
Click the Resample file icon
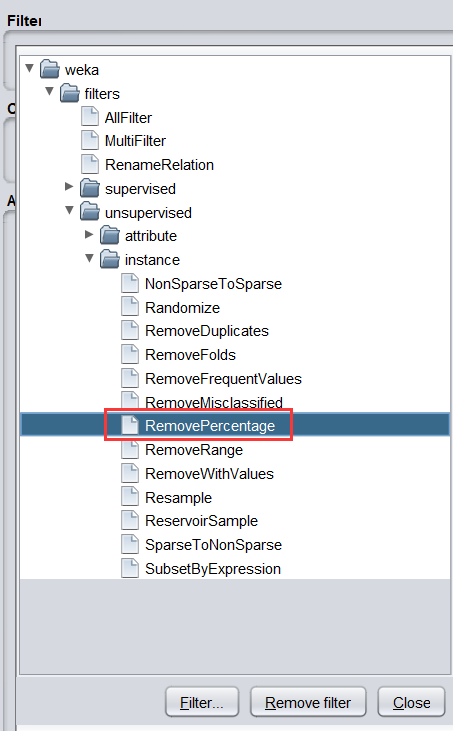click(x=130, y=497)
